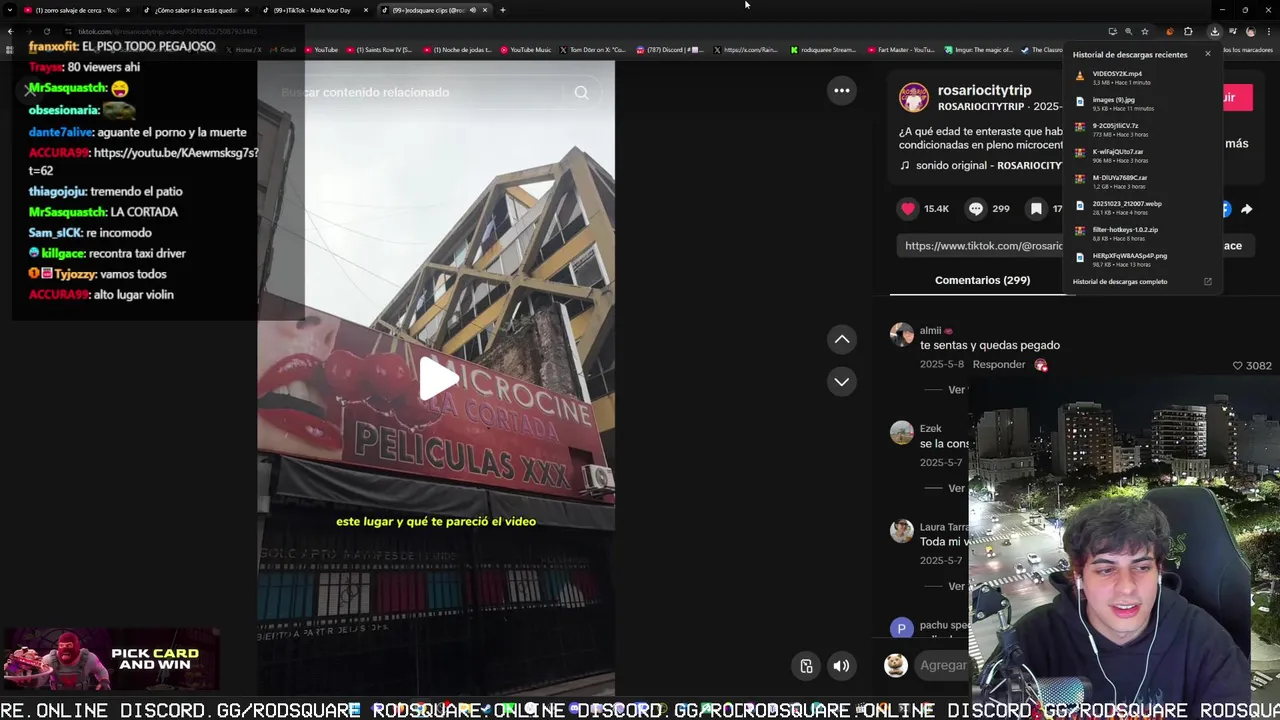Close the 'TikTok - Make Your Day' tab
The width and height of the screenshot is (1280, 720).
366,10
